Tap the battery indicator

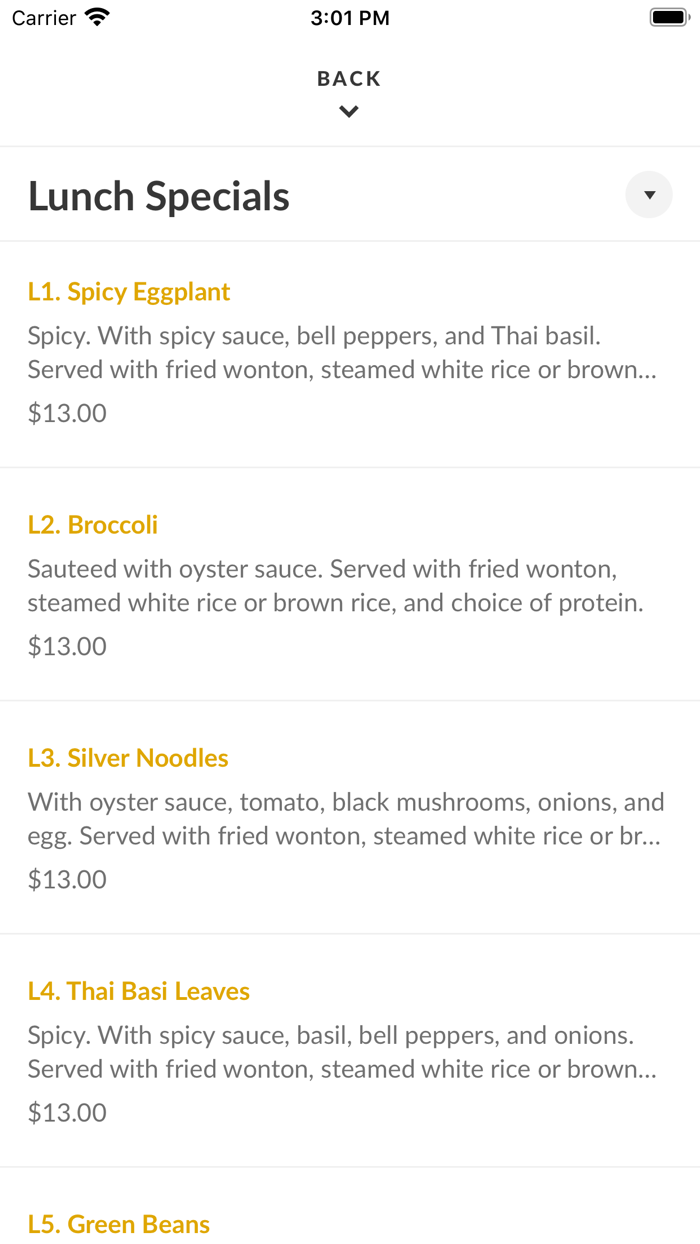[x=666, y=16]
